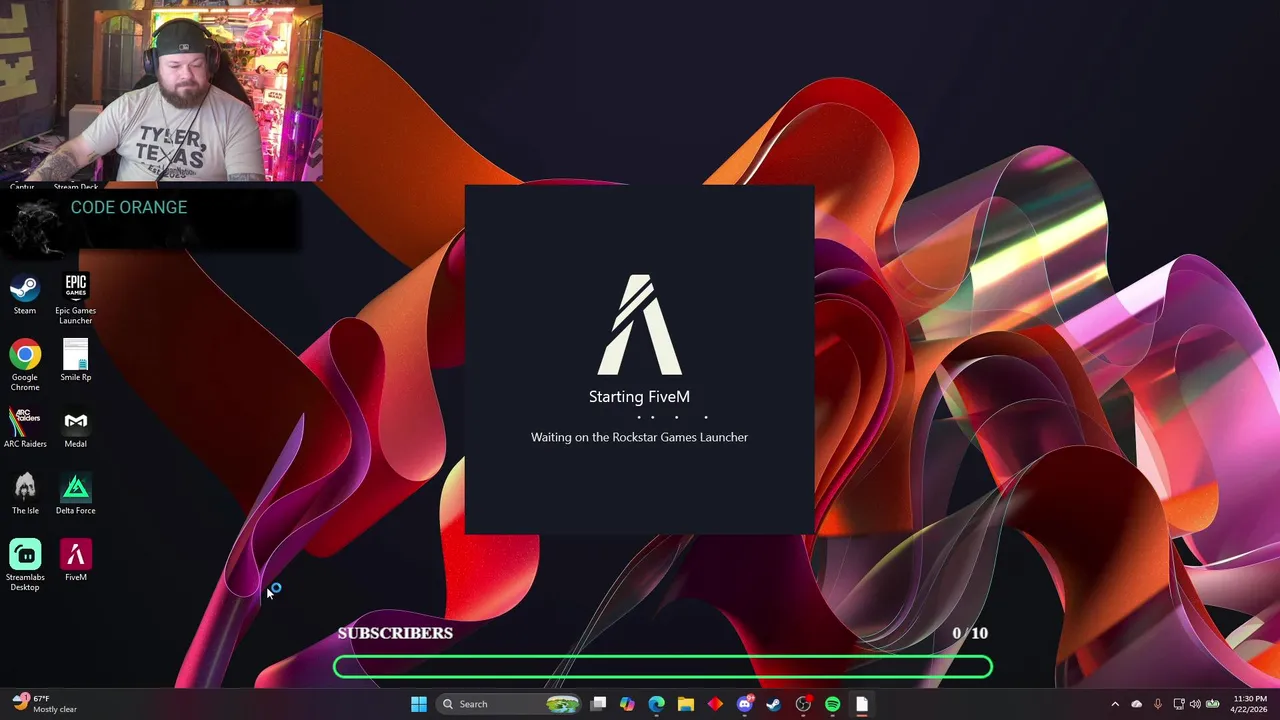The height and width of the screenshot is (720, 1280).
Task: Expand the hidden system tray icons
Action: (x=1115, y=704)
